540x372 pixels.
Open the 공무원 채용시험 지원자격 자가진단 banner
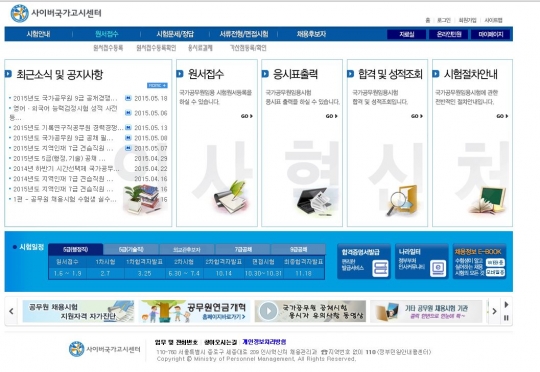tap(78, 311)
